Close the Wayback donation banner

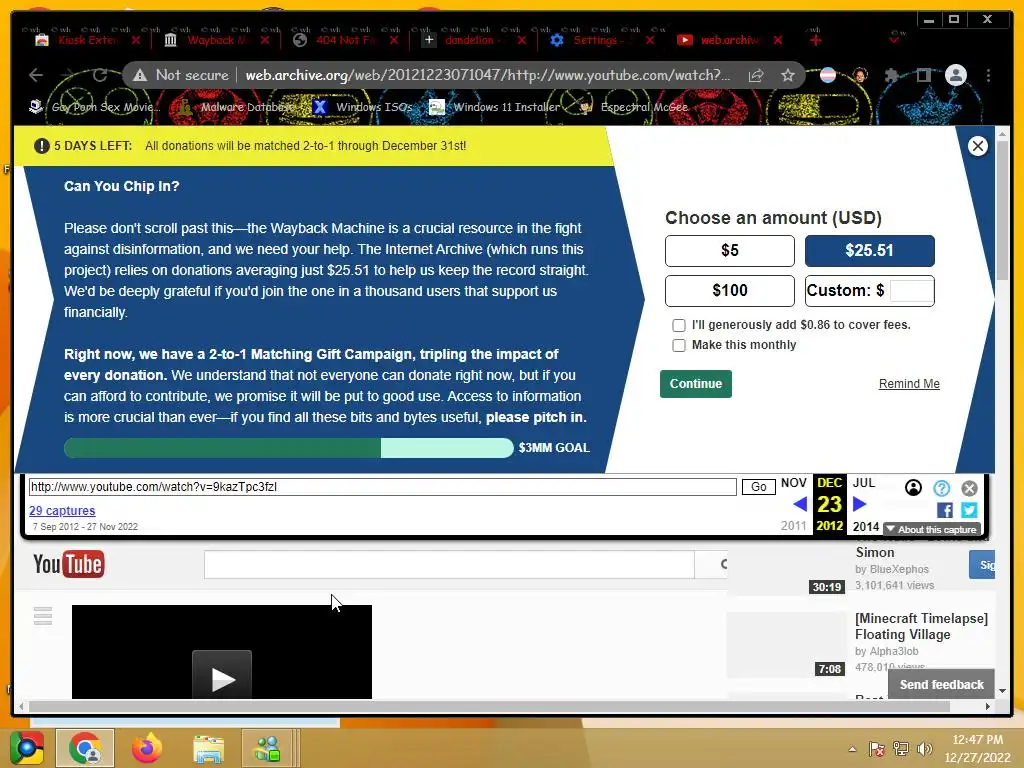(x=977, y=146)
